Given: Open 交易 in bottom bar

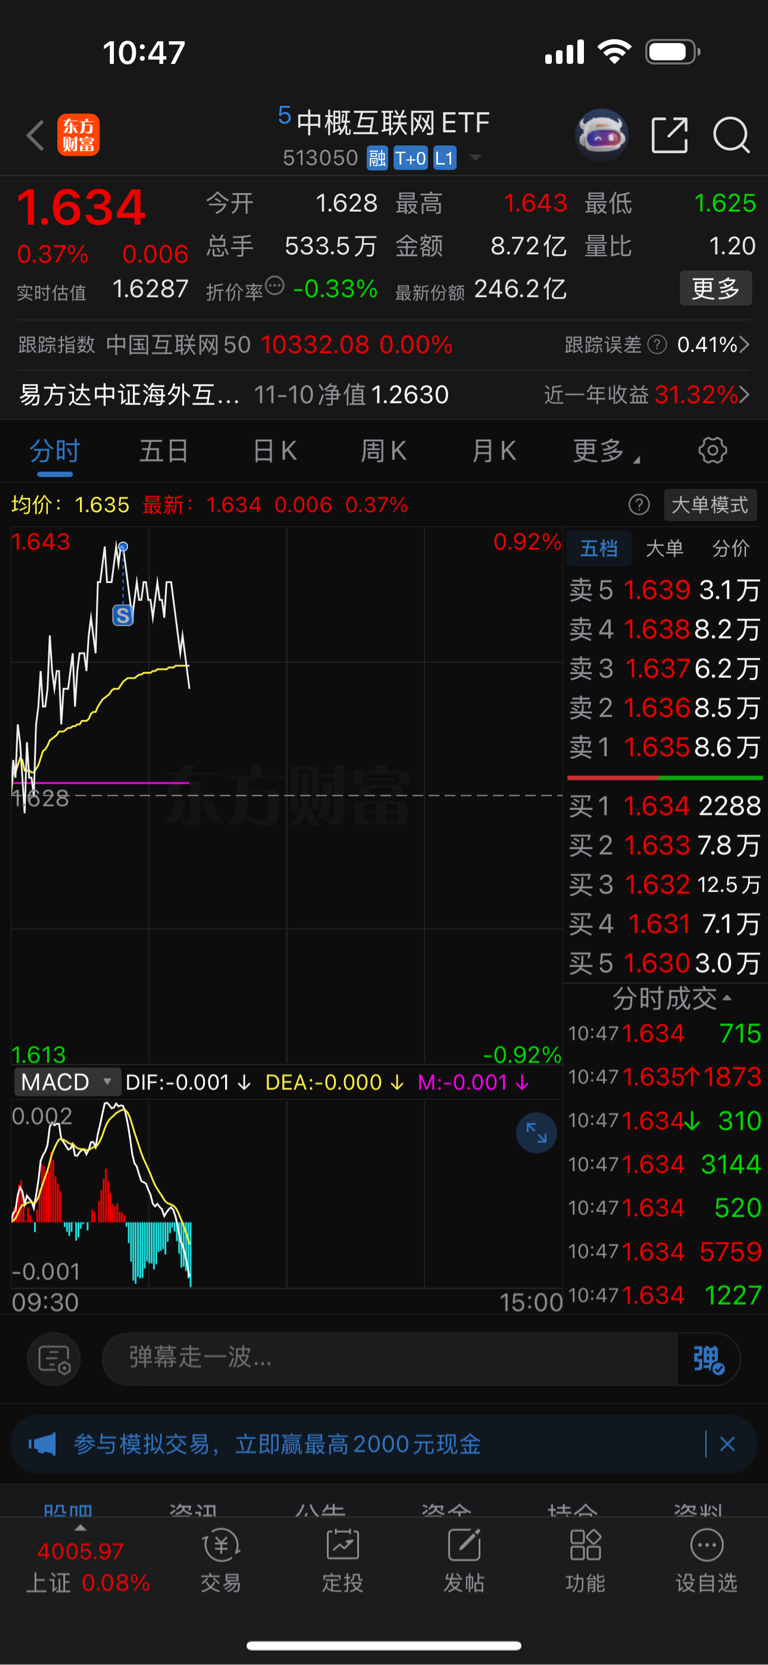Looking at the screenshot, I should coord(221,1561).
